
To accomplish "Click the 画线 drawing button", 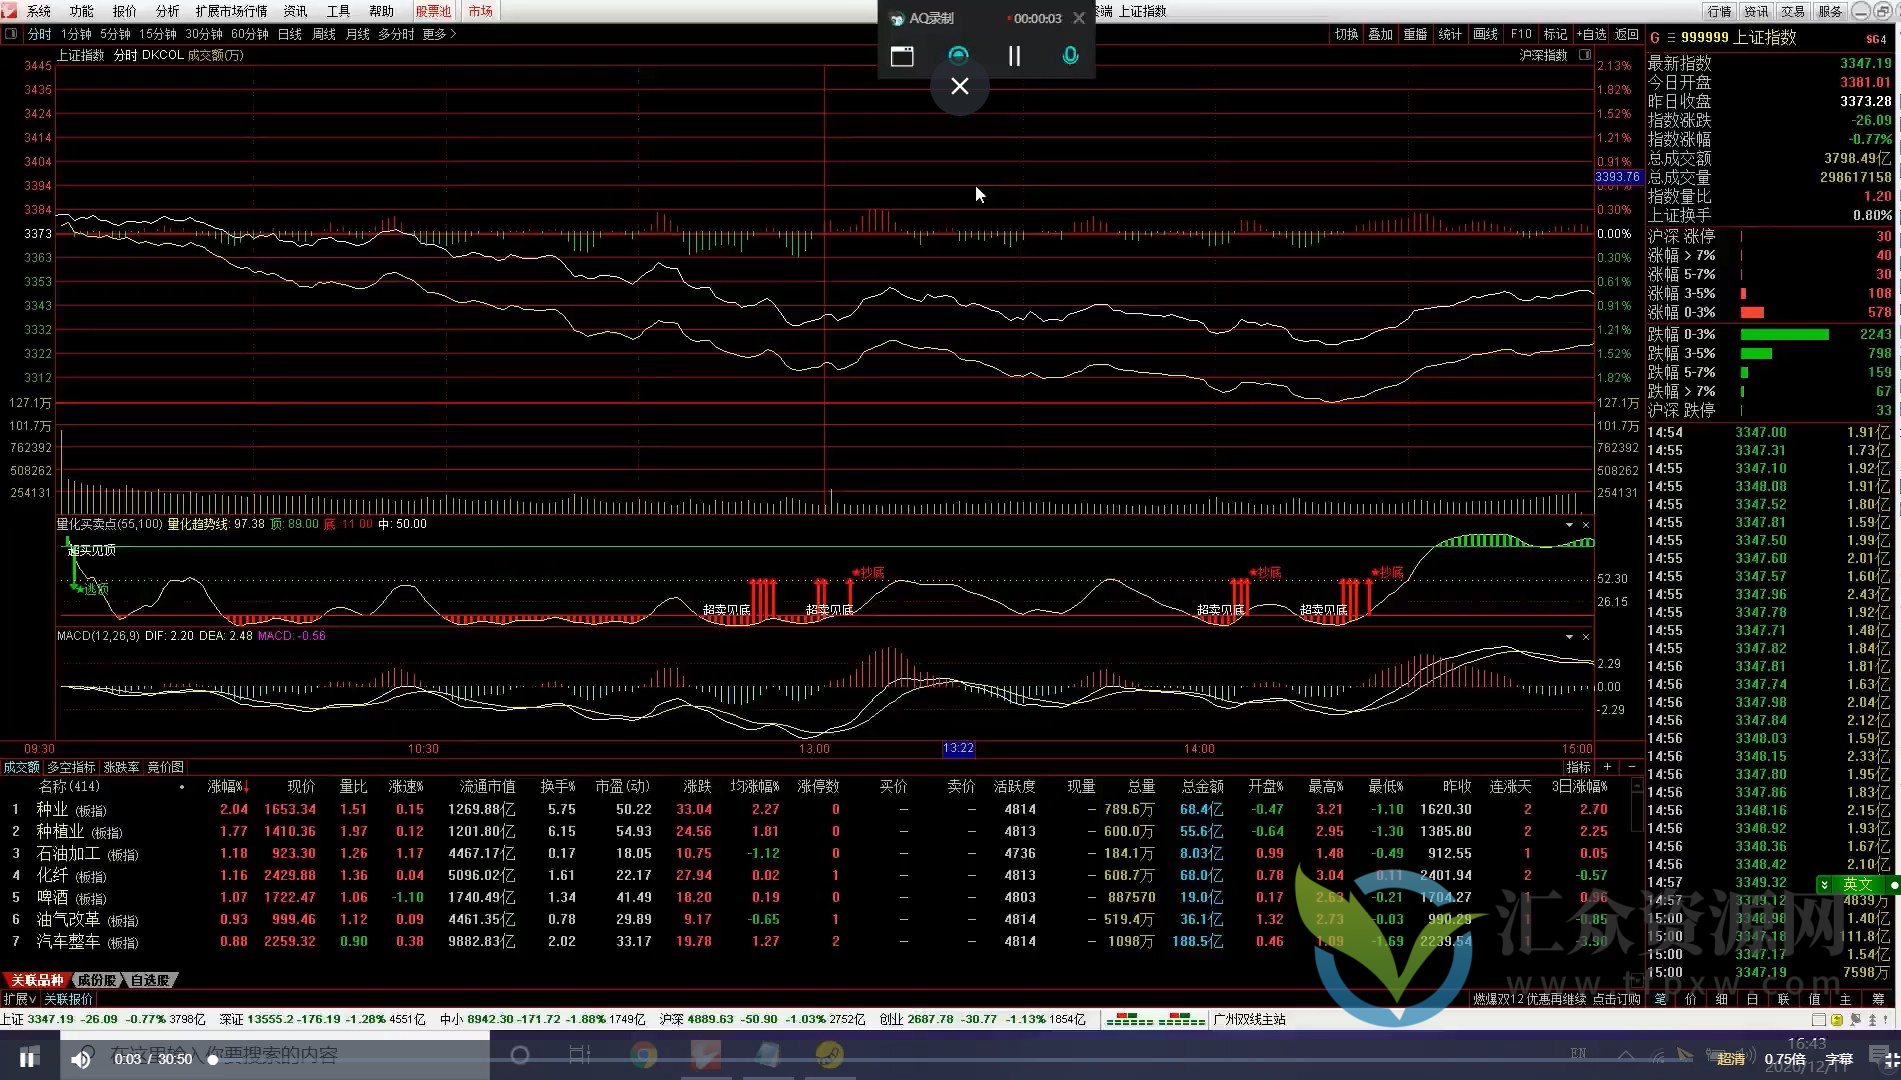I will coord(1485,34).
